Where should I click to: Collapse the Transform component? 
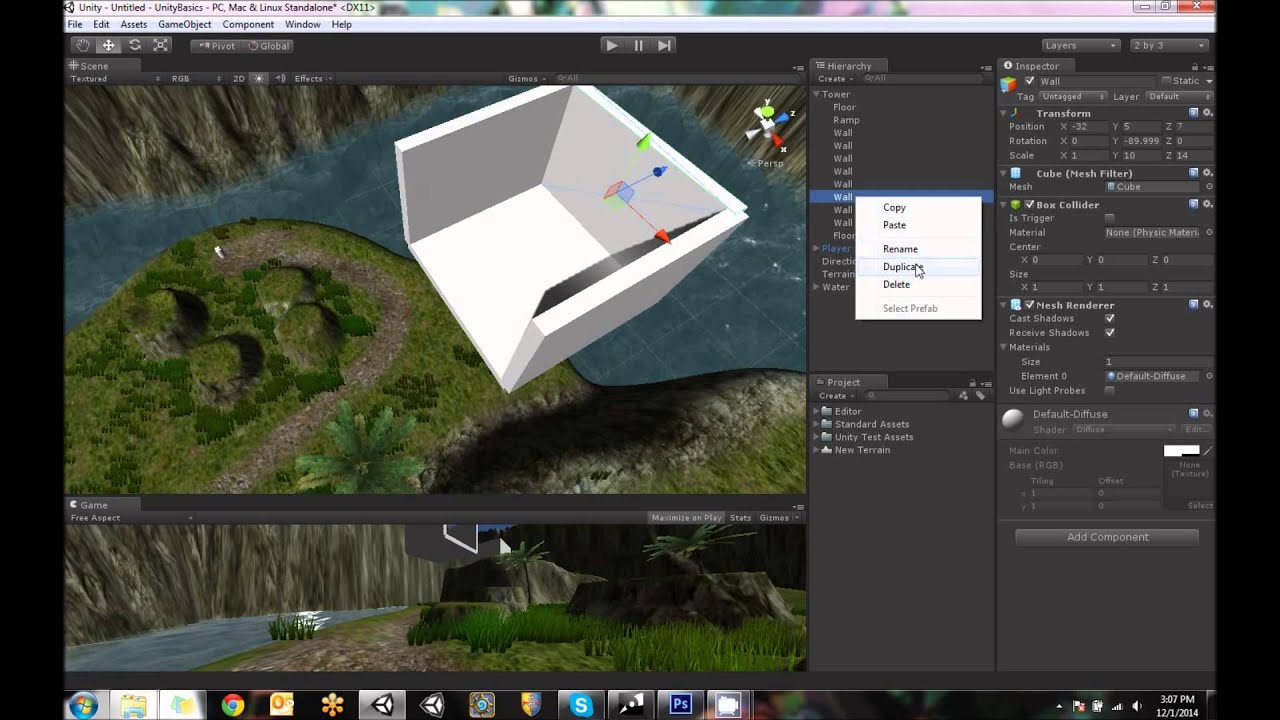[1004, 113]
